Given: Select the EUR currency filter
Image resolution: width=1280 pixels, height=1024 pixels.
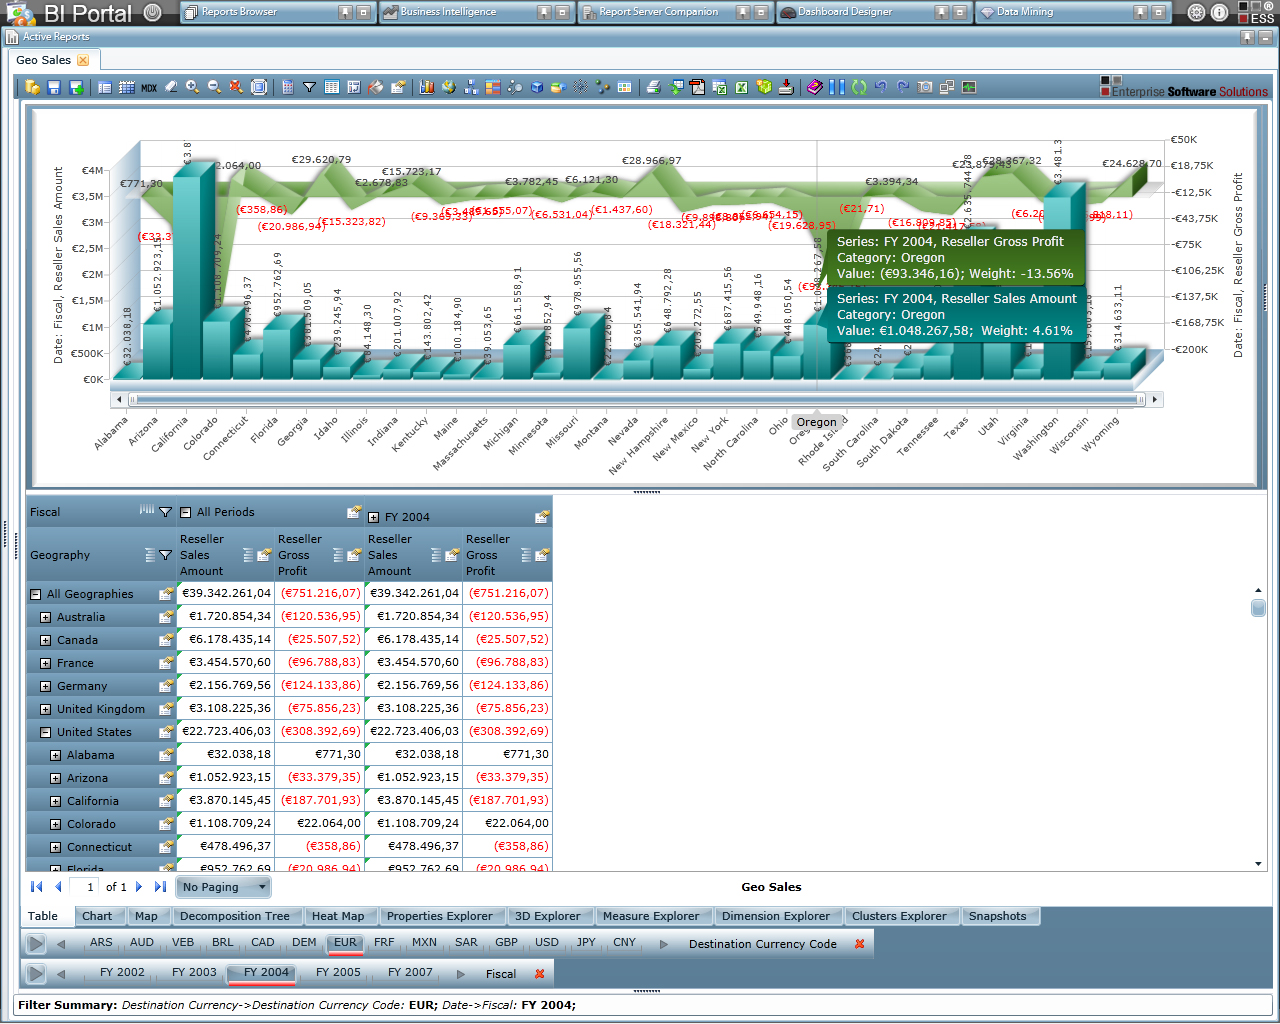Looking at the screenshot, I should [x=345, y=942].
